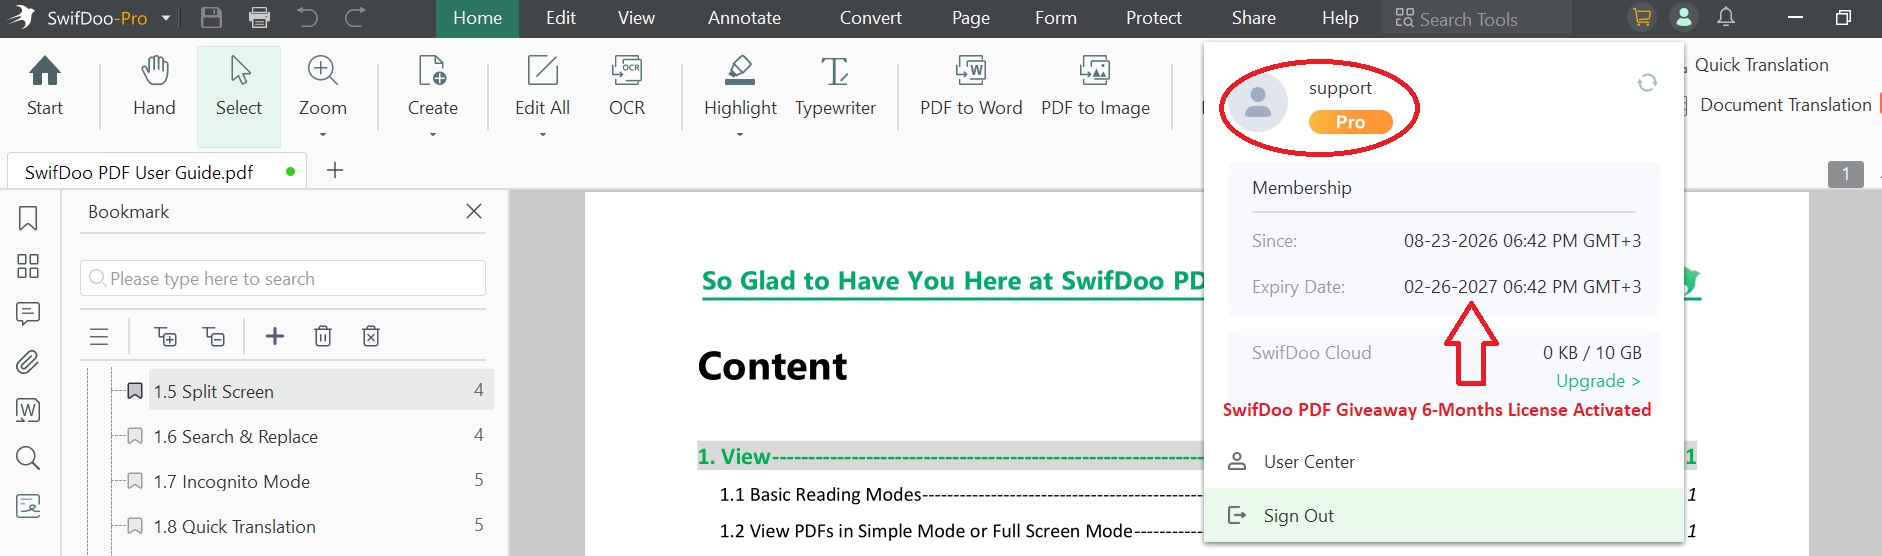This screenshot has height=556, width=1882.
Task: Select the Typewriter tool
Action: [835, 86]
